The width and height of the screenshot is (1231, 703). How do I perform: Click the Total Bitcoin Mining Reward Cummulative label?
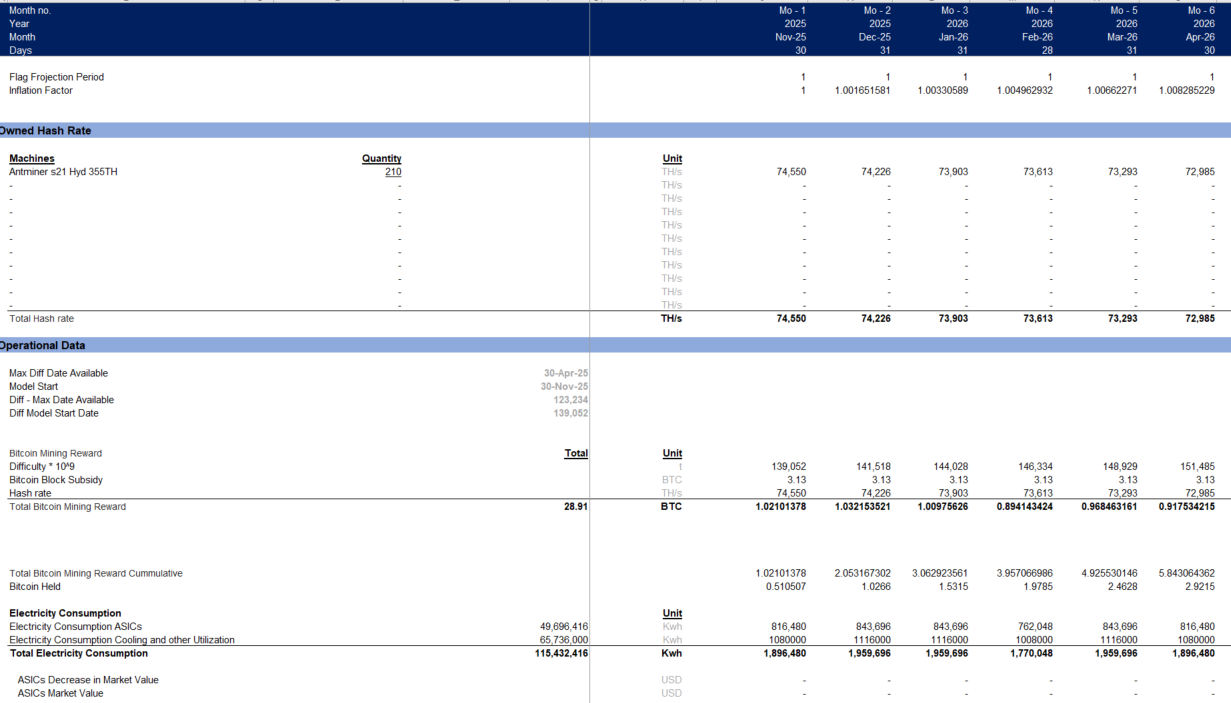click(96, 573)
